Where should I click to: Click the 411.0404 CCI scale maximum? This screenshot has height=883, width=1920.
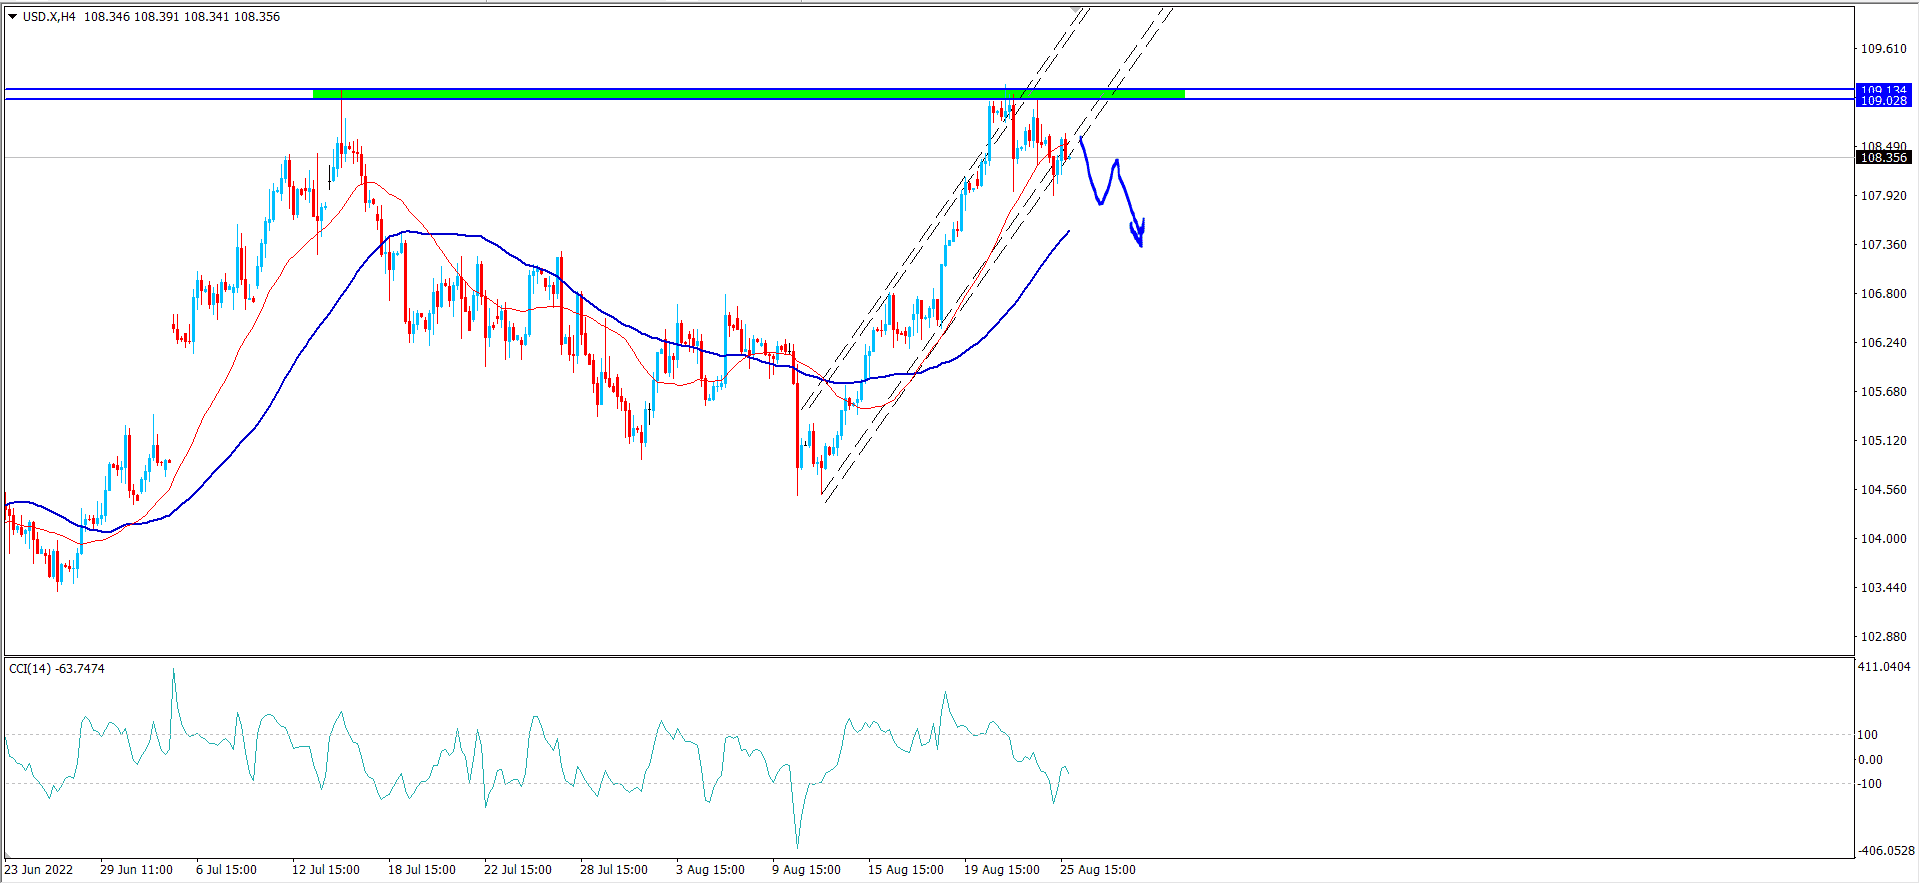click(x=1884, y=667)
